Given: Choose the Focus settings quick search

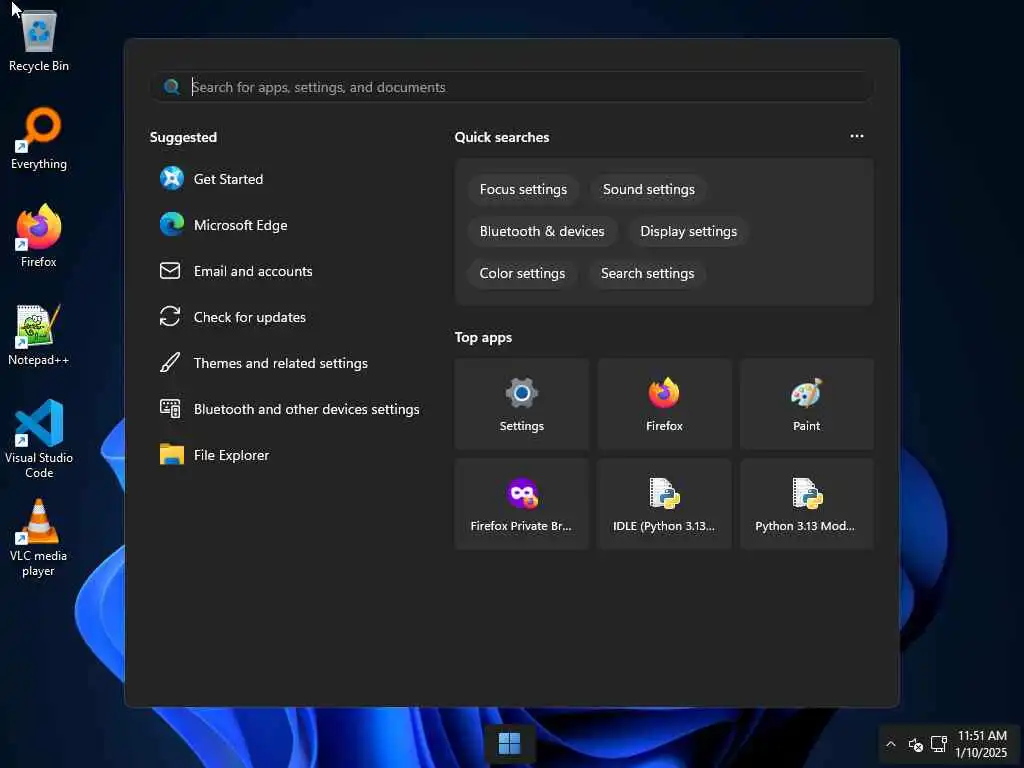Looking at the screenshot, I should pyautogui.click(x=523, y=189).
